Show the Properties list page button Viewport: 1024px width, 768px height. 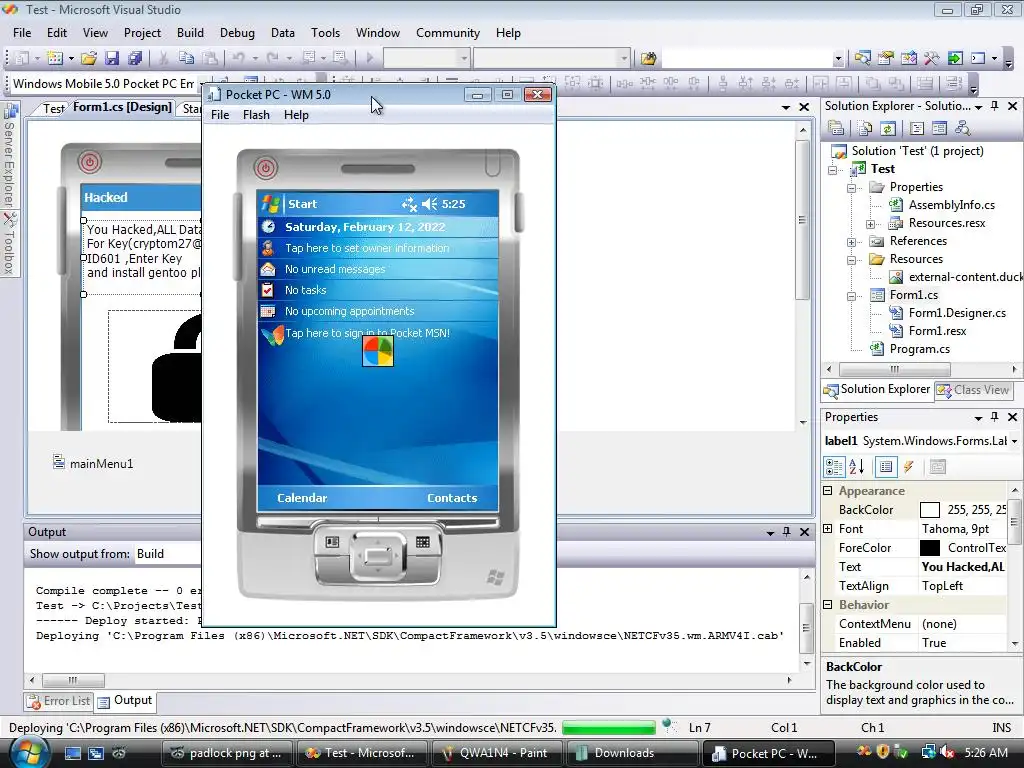886,467
